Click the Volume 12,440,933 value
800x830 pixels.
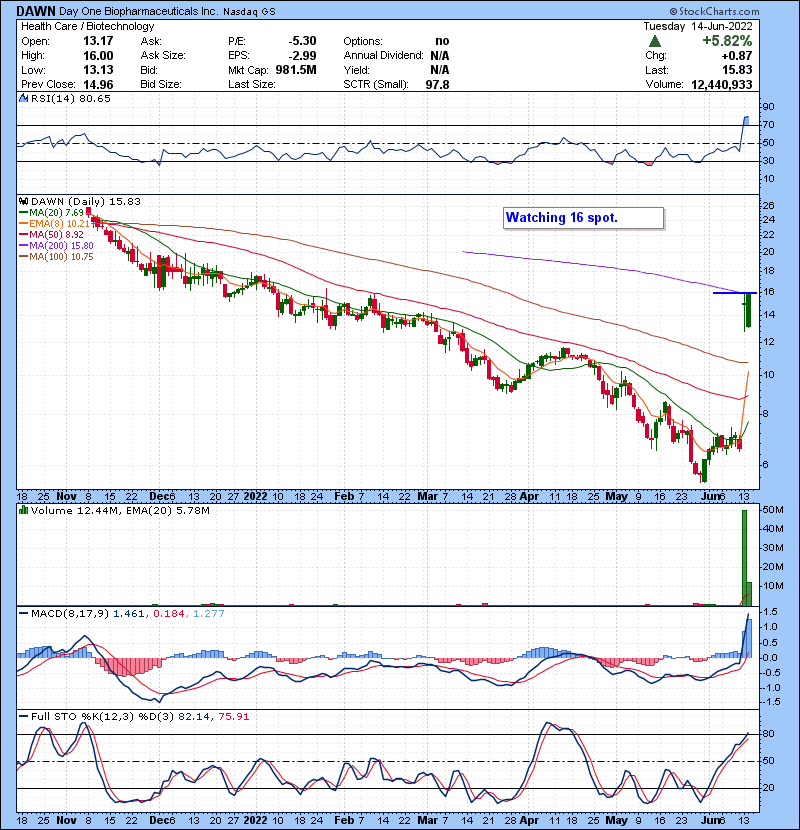click(722, 84)
